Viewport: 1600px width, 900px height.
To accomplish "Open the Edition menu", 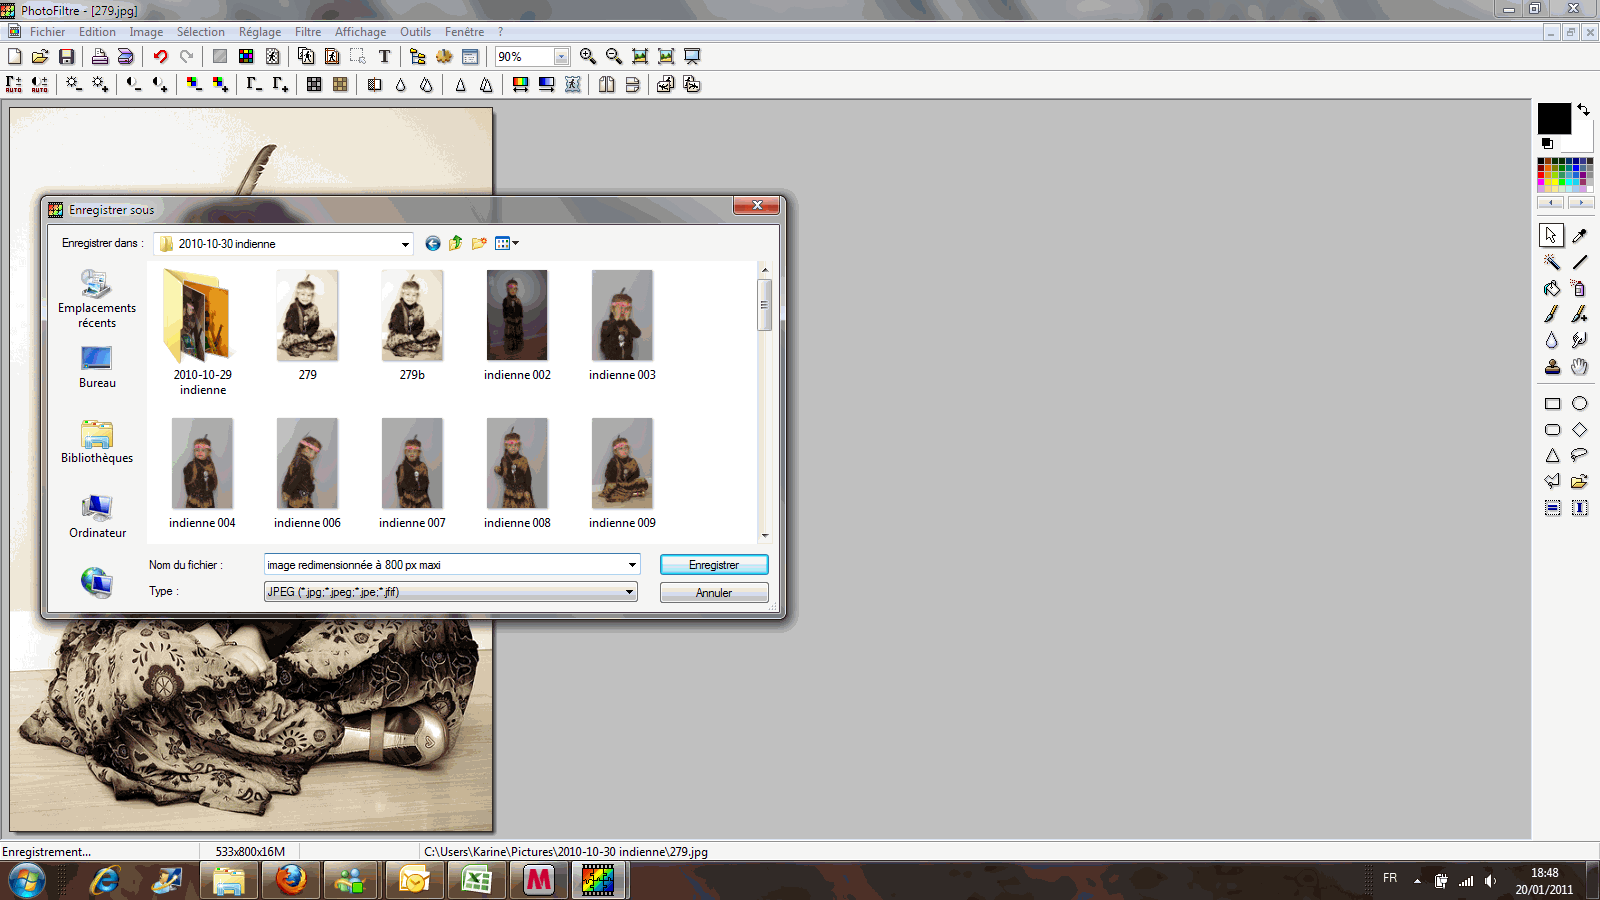I will pyautogui.click(x=97, y=32).
